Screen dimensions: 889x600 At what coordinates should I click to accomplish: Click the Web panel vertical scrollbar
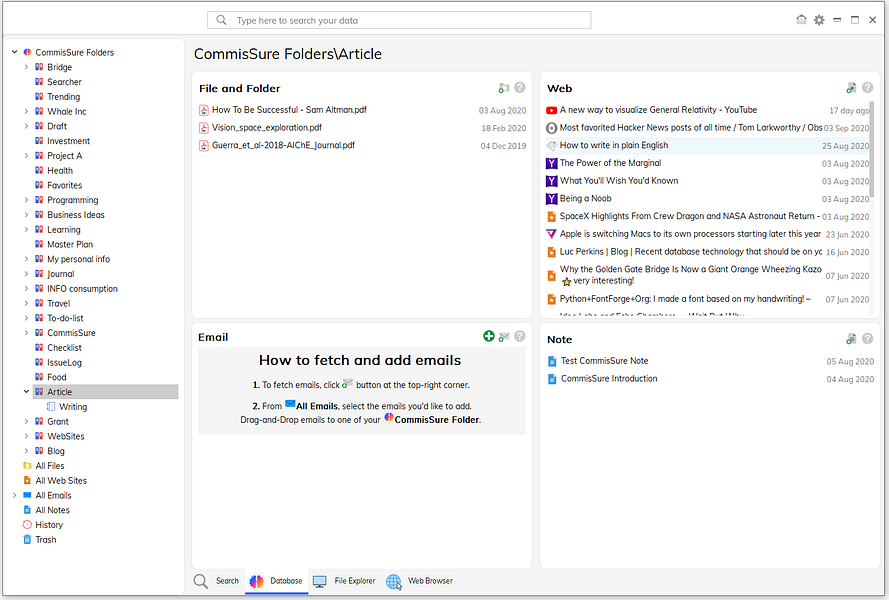click(x=871, y=150)
